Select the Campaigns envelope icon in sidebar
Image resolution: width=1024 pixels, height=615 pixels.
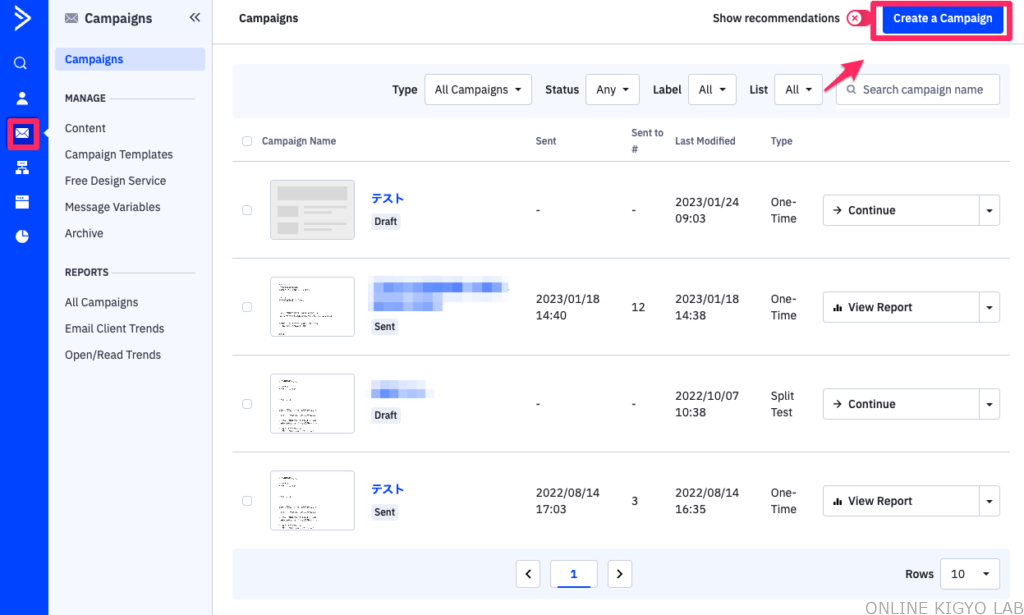22,133
